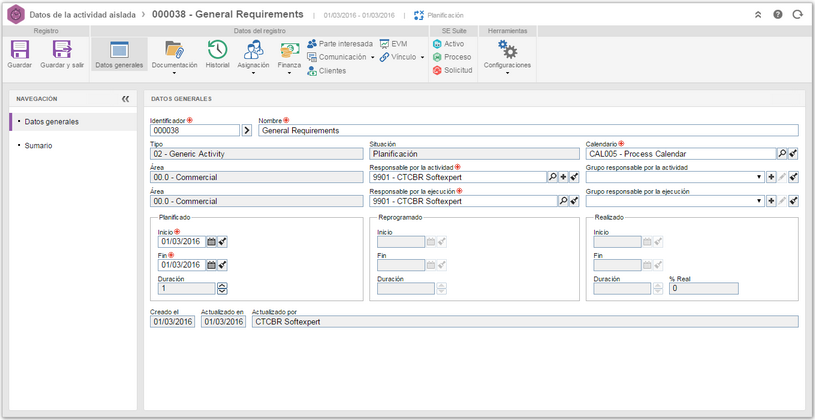Click the Identificador field
The height and width of the screenshot is (420, 815).
tap(195, 130)
